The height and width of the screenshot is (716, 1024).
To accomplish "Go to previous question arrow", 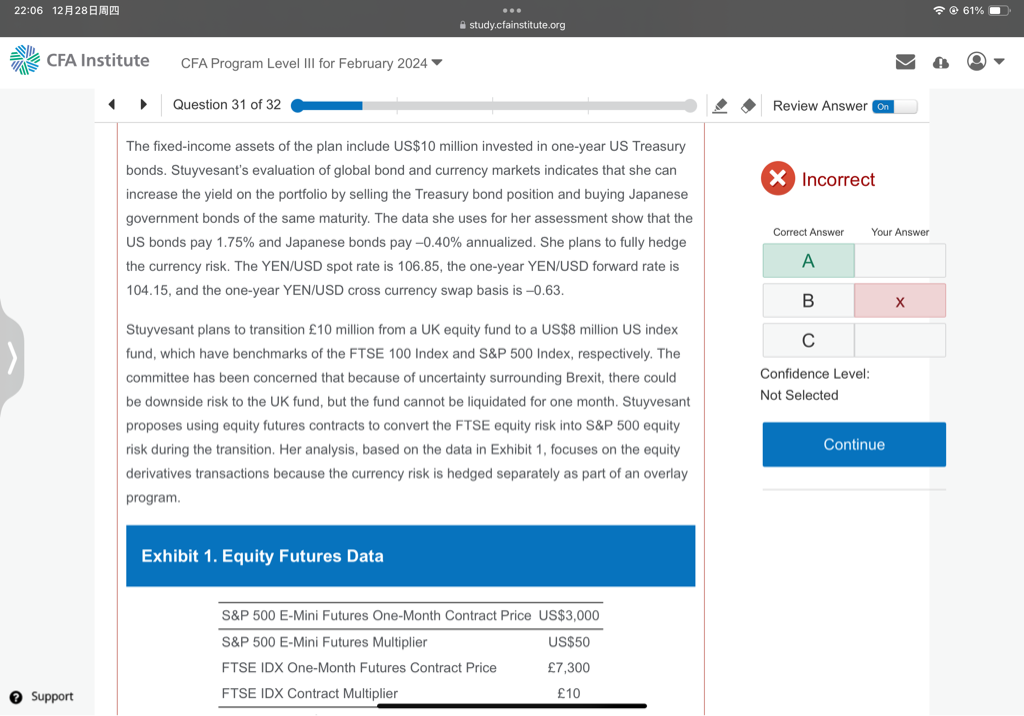I will coord(112,104).
